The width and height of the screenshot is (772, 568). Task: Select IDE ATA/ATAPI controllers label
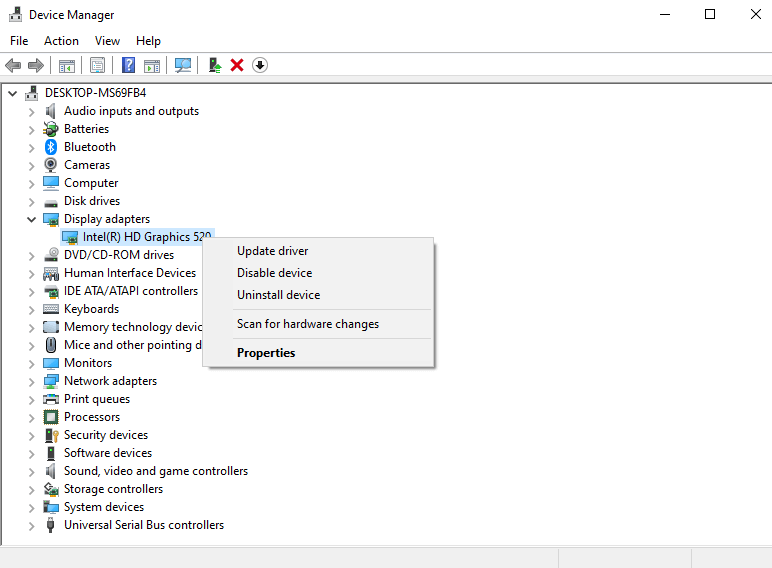pyautogui.click(x=131, y=291)
